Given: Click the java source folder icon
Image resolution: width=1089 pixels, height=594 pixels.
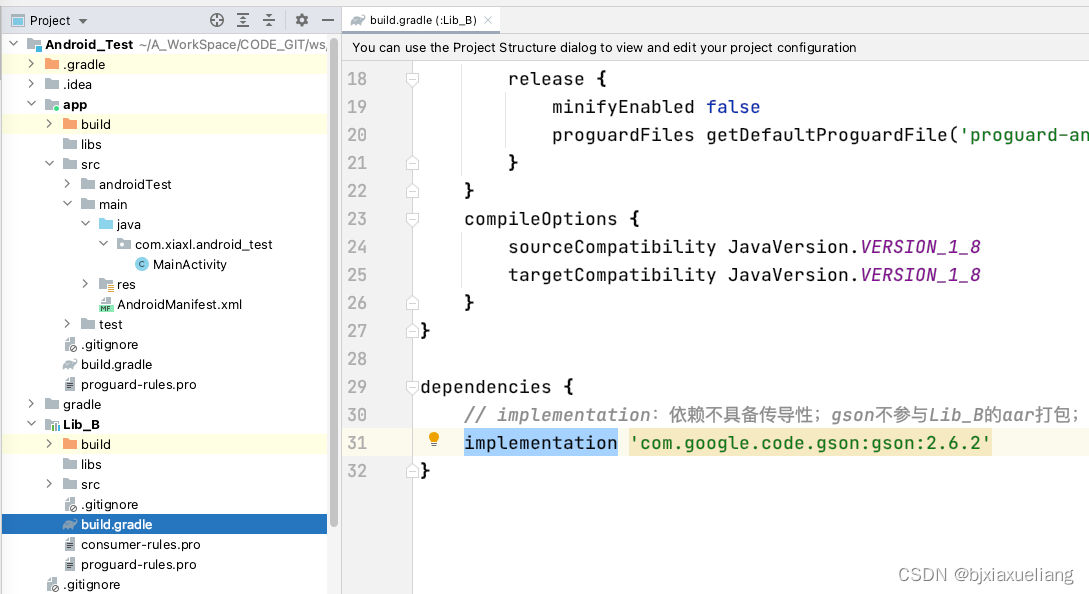Looking at the screenshot, I should (106, 224).
